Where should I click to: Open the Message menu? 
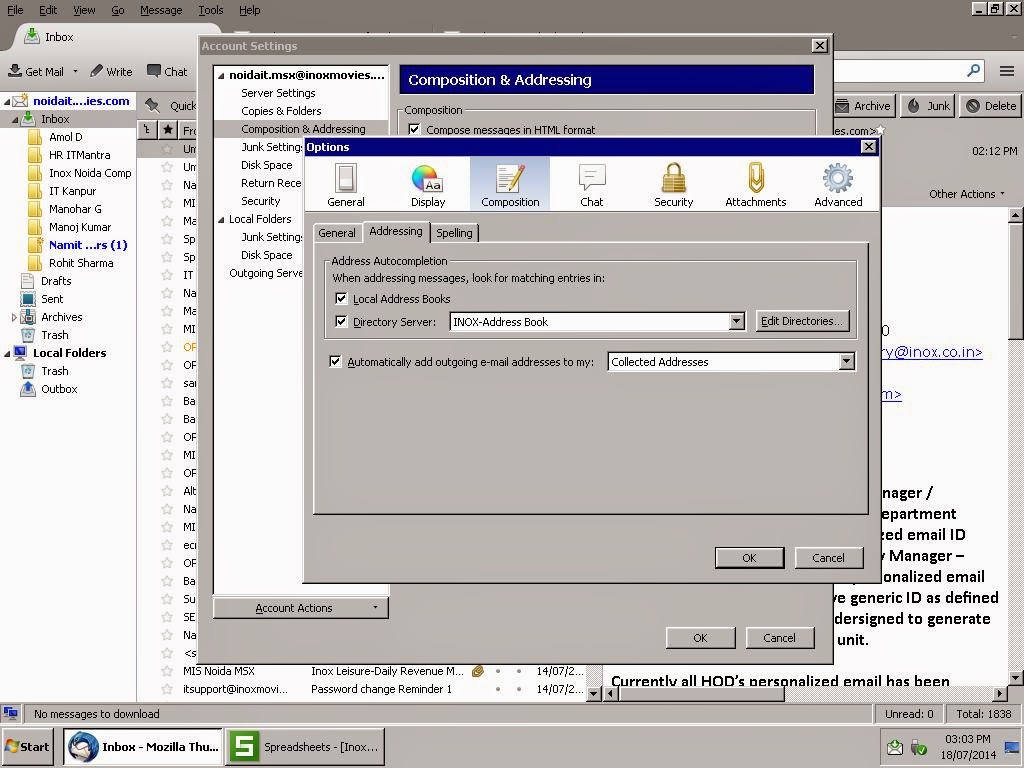[162, 10]
